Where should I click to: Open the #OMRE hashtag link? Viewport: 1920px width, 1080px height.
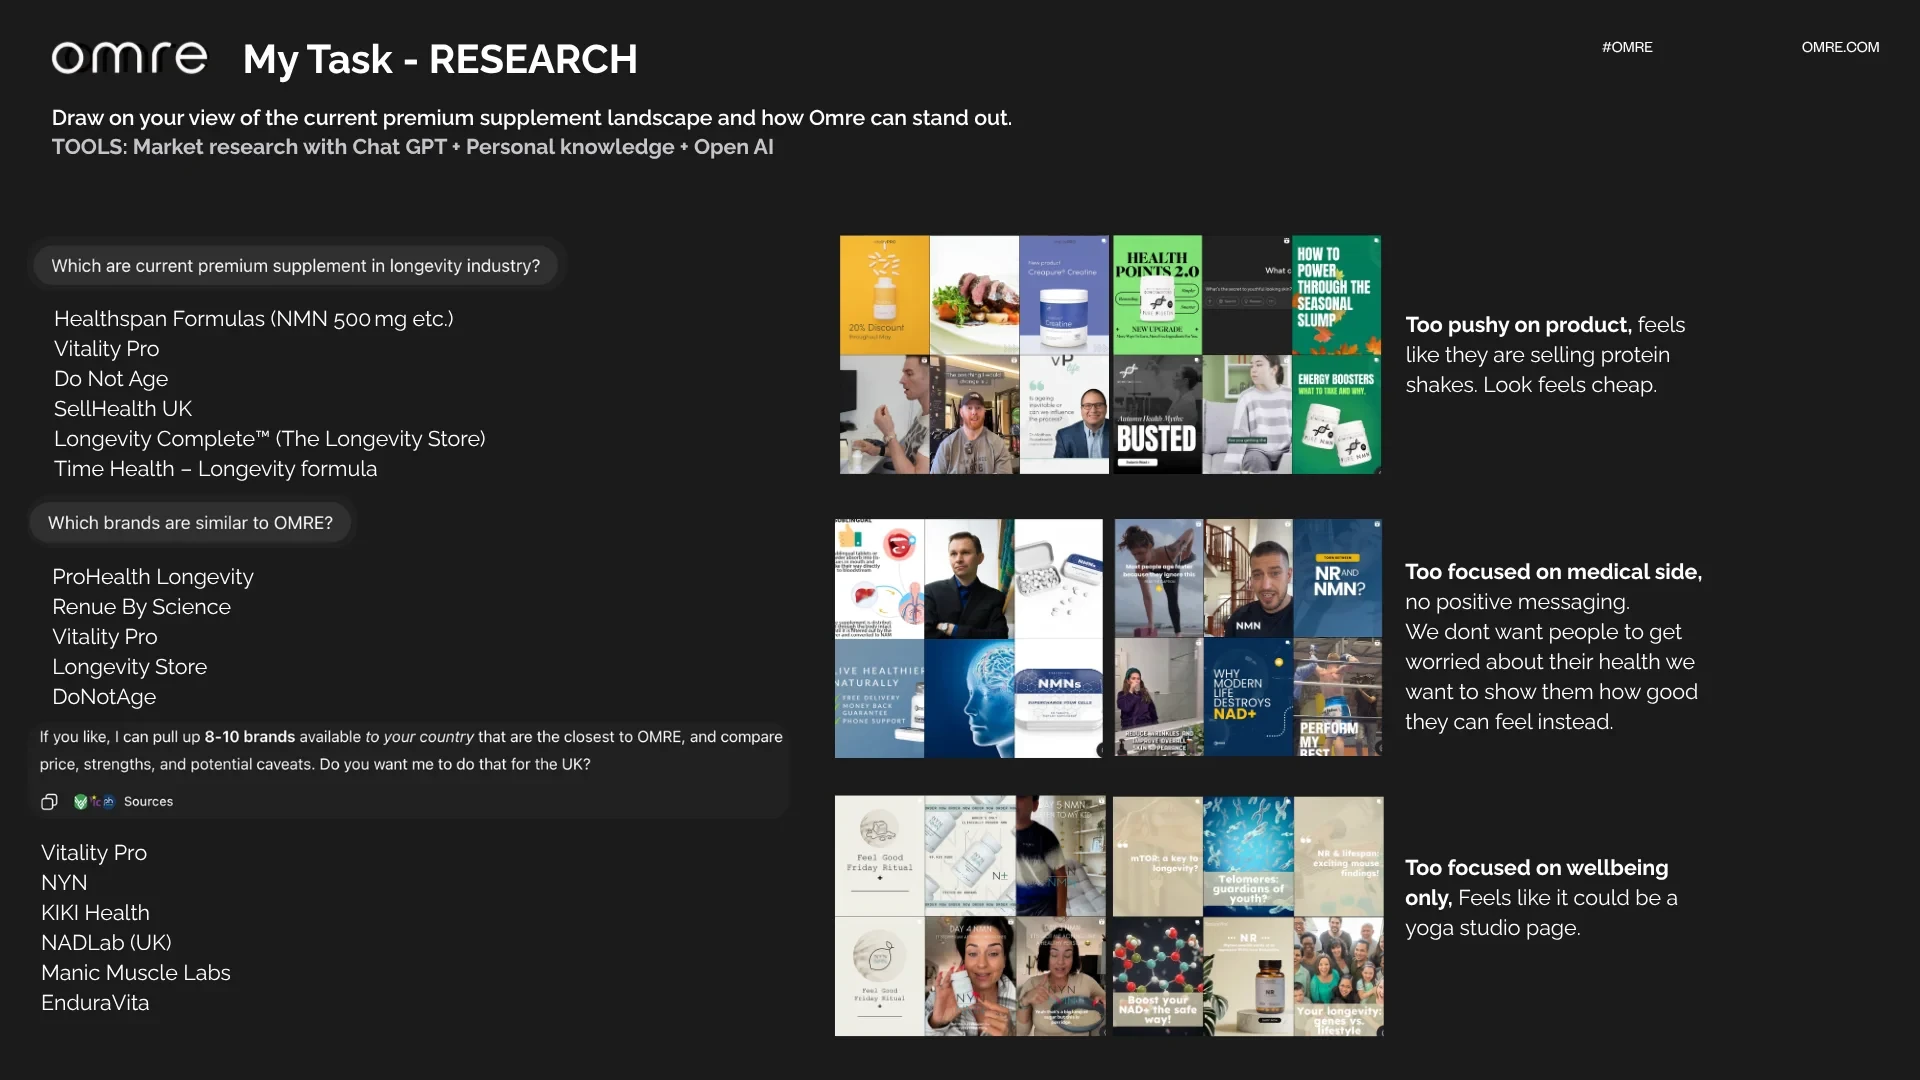pos(1627,47)
